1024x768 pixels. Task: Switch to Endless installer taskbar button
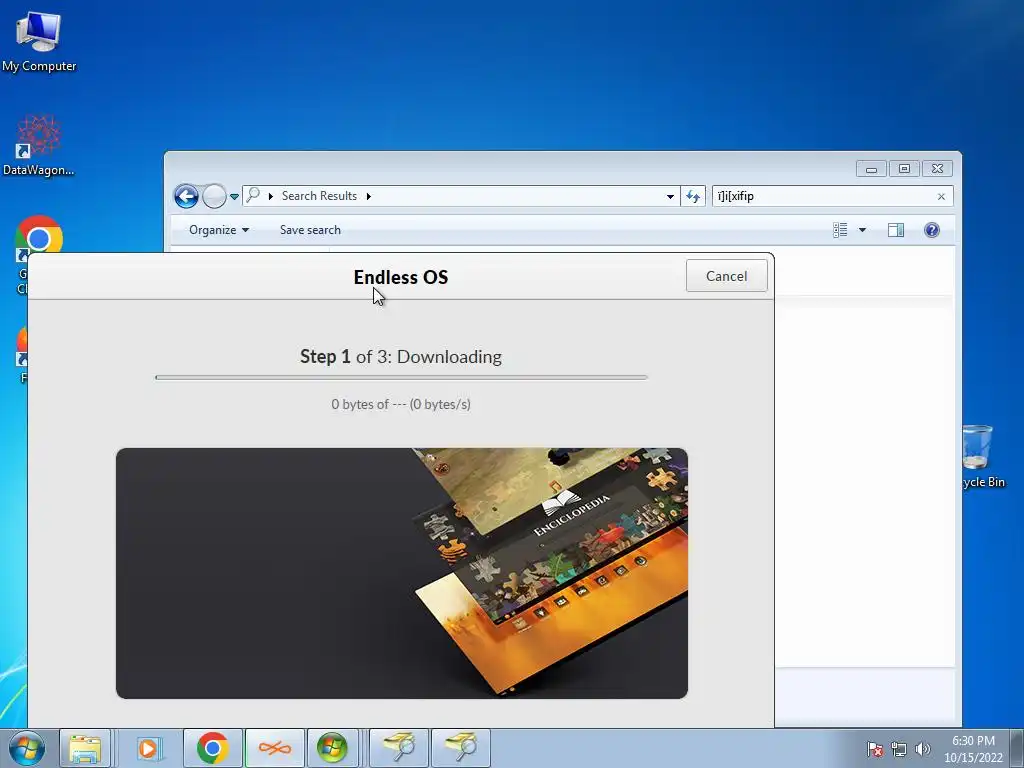coord(275,748)
